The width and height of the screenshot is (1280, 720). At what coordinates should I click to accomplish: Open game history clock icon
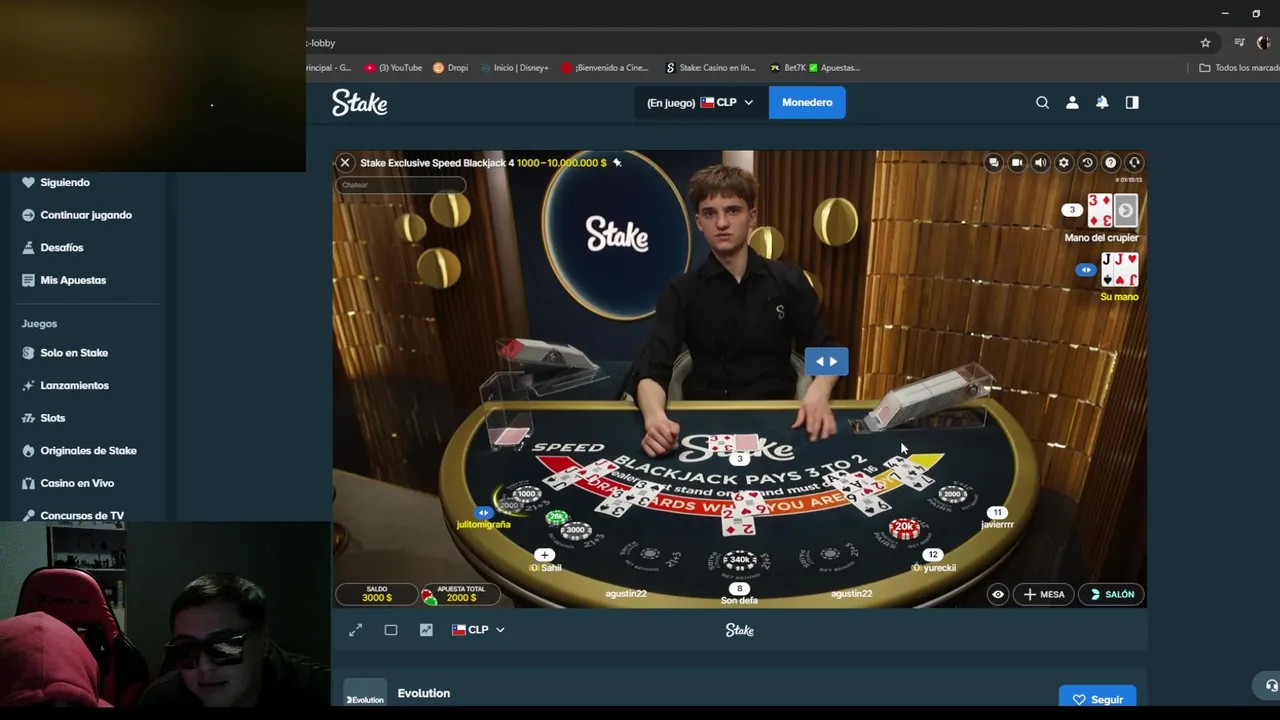click(1087, 163)
